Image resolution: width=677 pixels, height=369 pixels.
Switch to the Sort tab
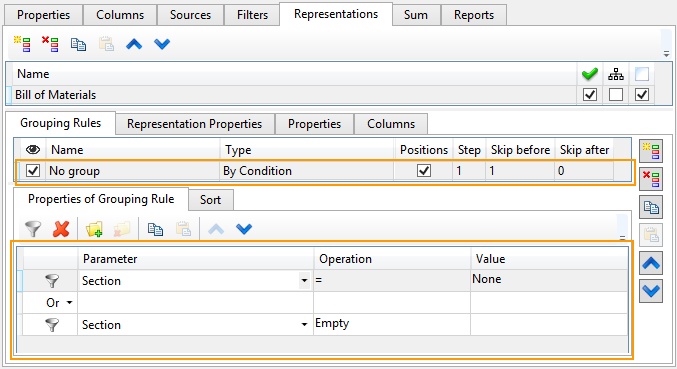click(210, 200)
